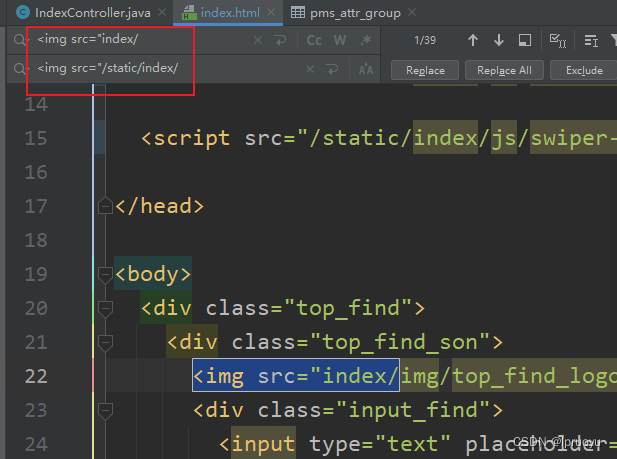
Task: Click the highlighted <img src="index/ match
Action: (296, 375)
